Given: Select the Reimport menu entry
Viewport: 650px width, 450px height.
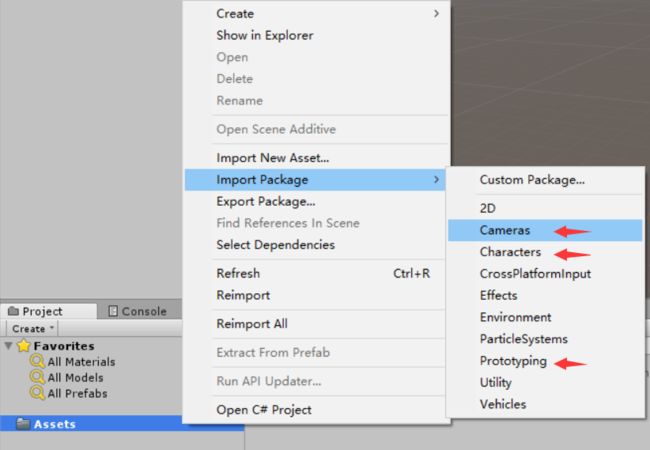Looking at the screenshot, I should coord(317,295).
